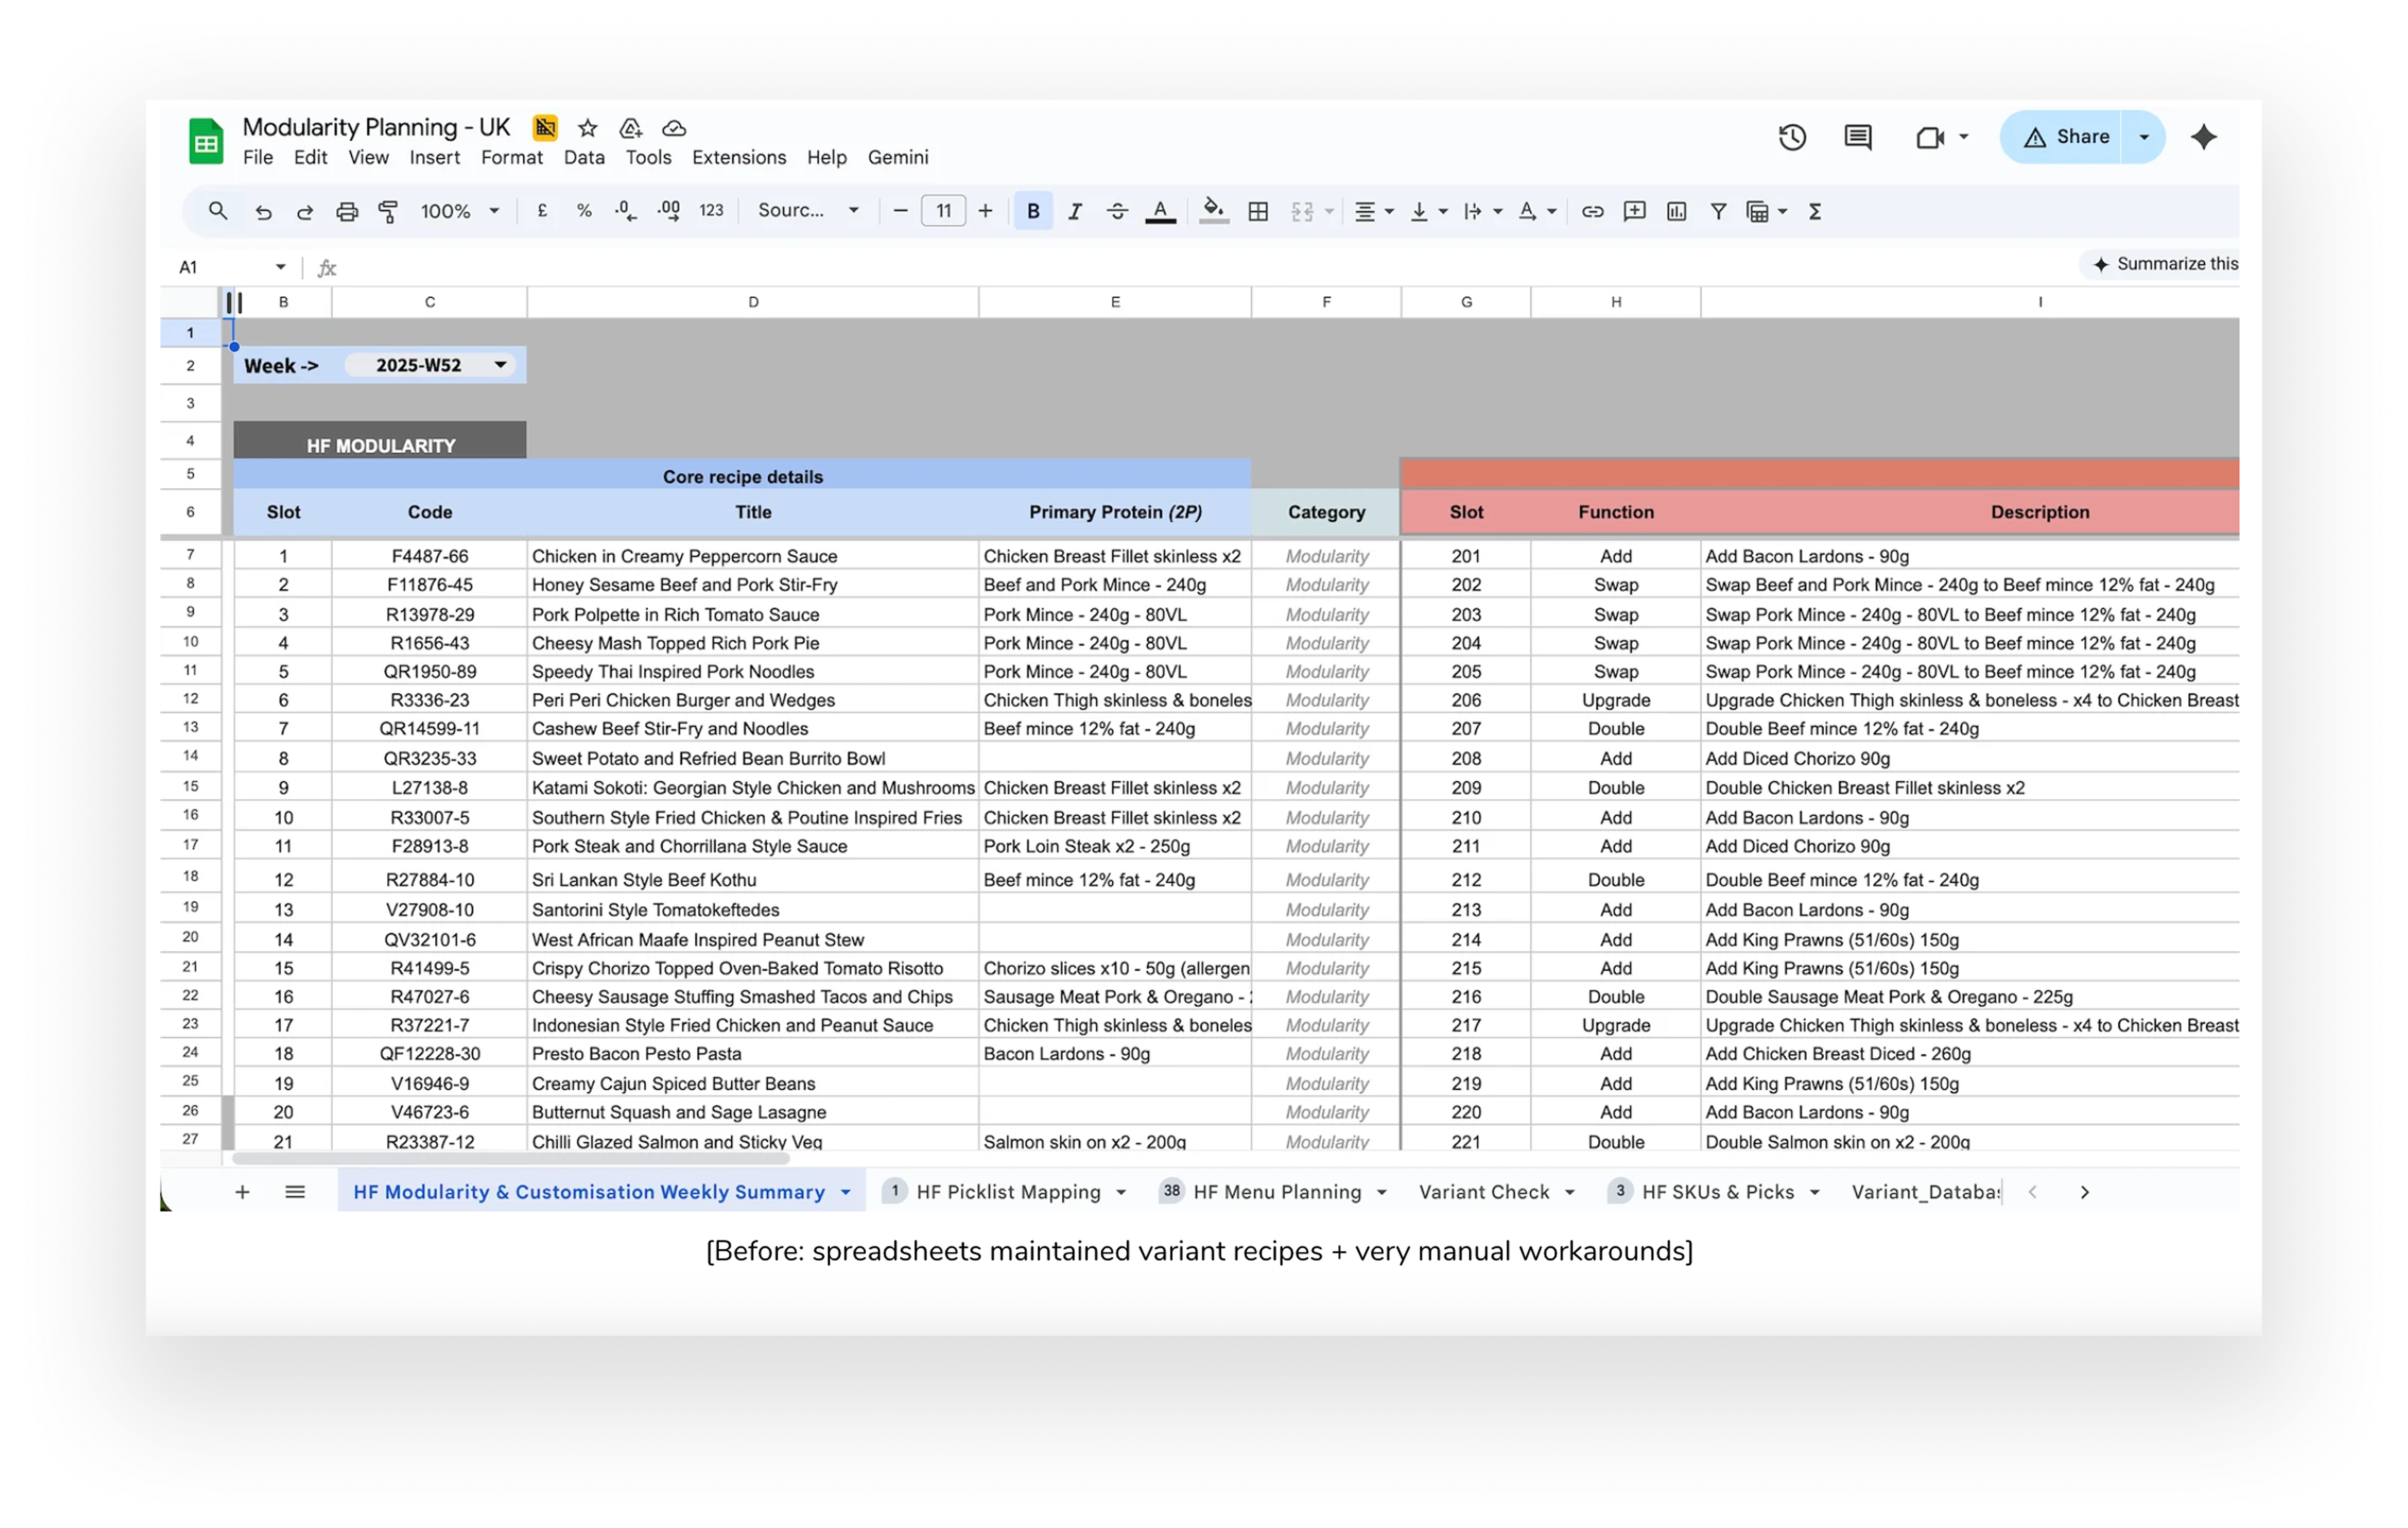Image resolution: width=2408 pixels, height=1528 pixels.
Task: Toggle italic formatting button
Action: [1075, 211]
